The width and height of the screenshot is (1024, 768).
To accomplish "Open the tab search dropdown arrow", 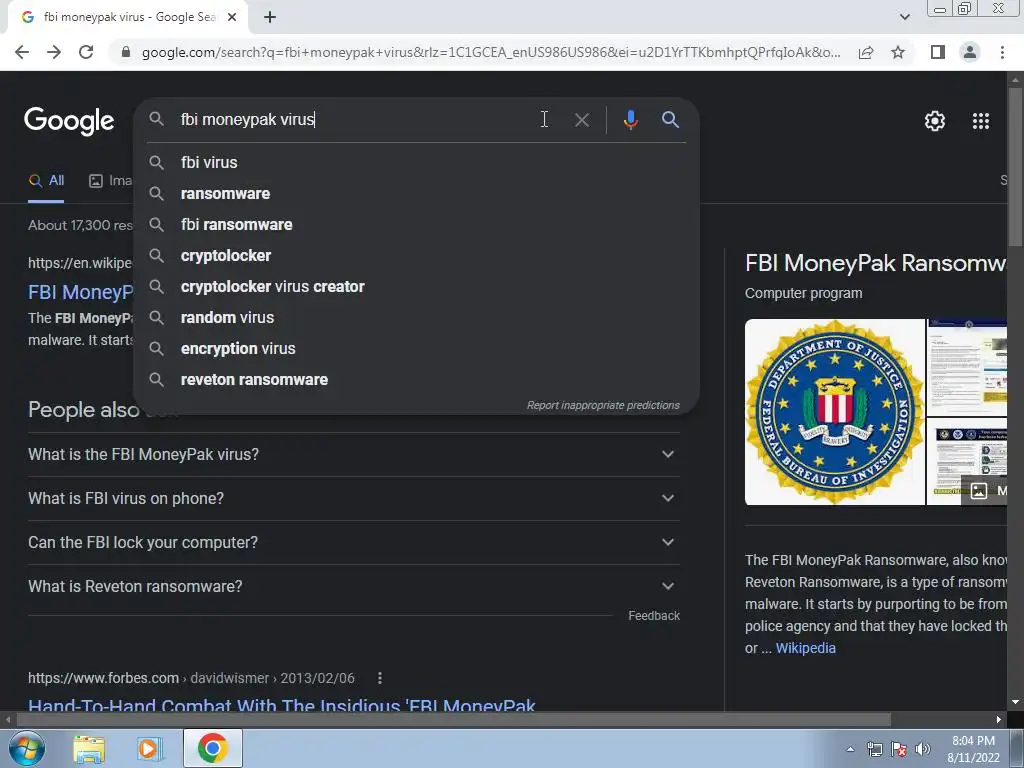I will point(904,17).
